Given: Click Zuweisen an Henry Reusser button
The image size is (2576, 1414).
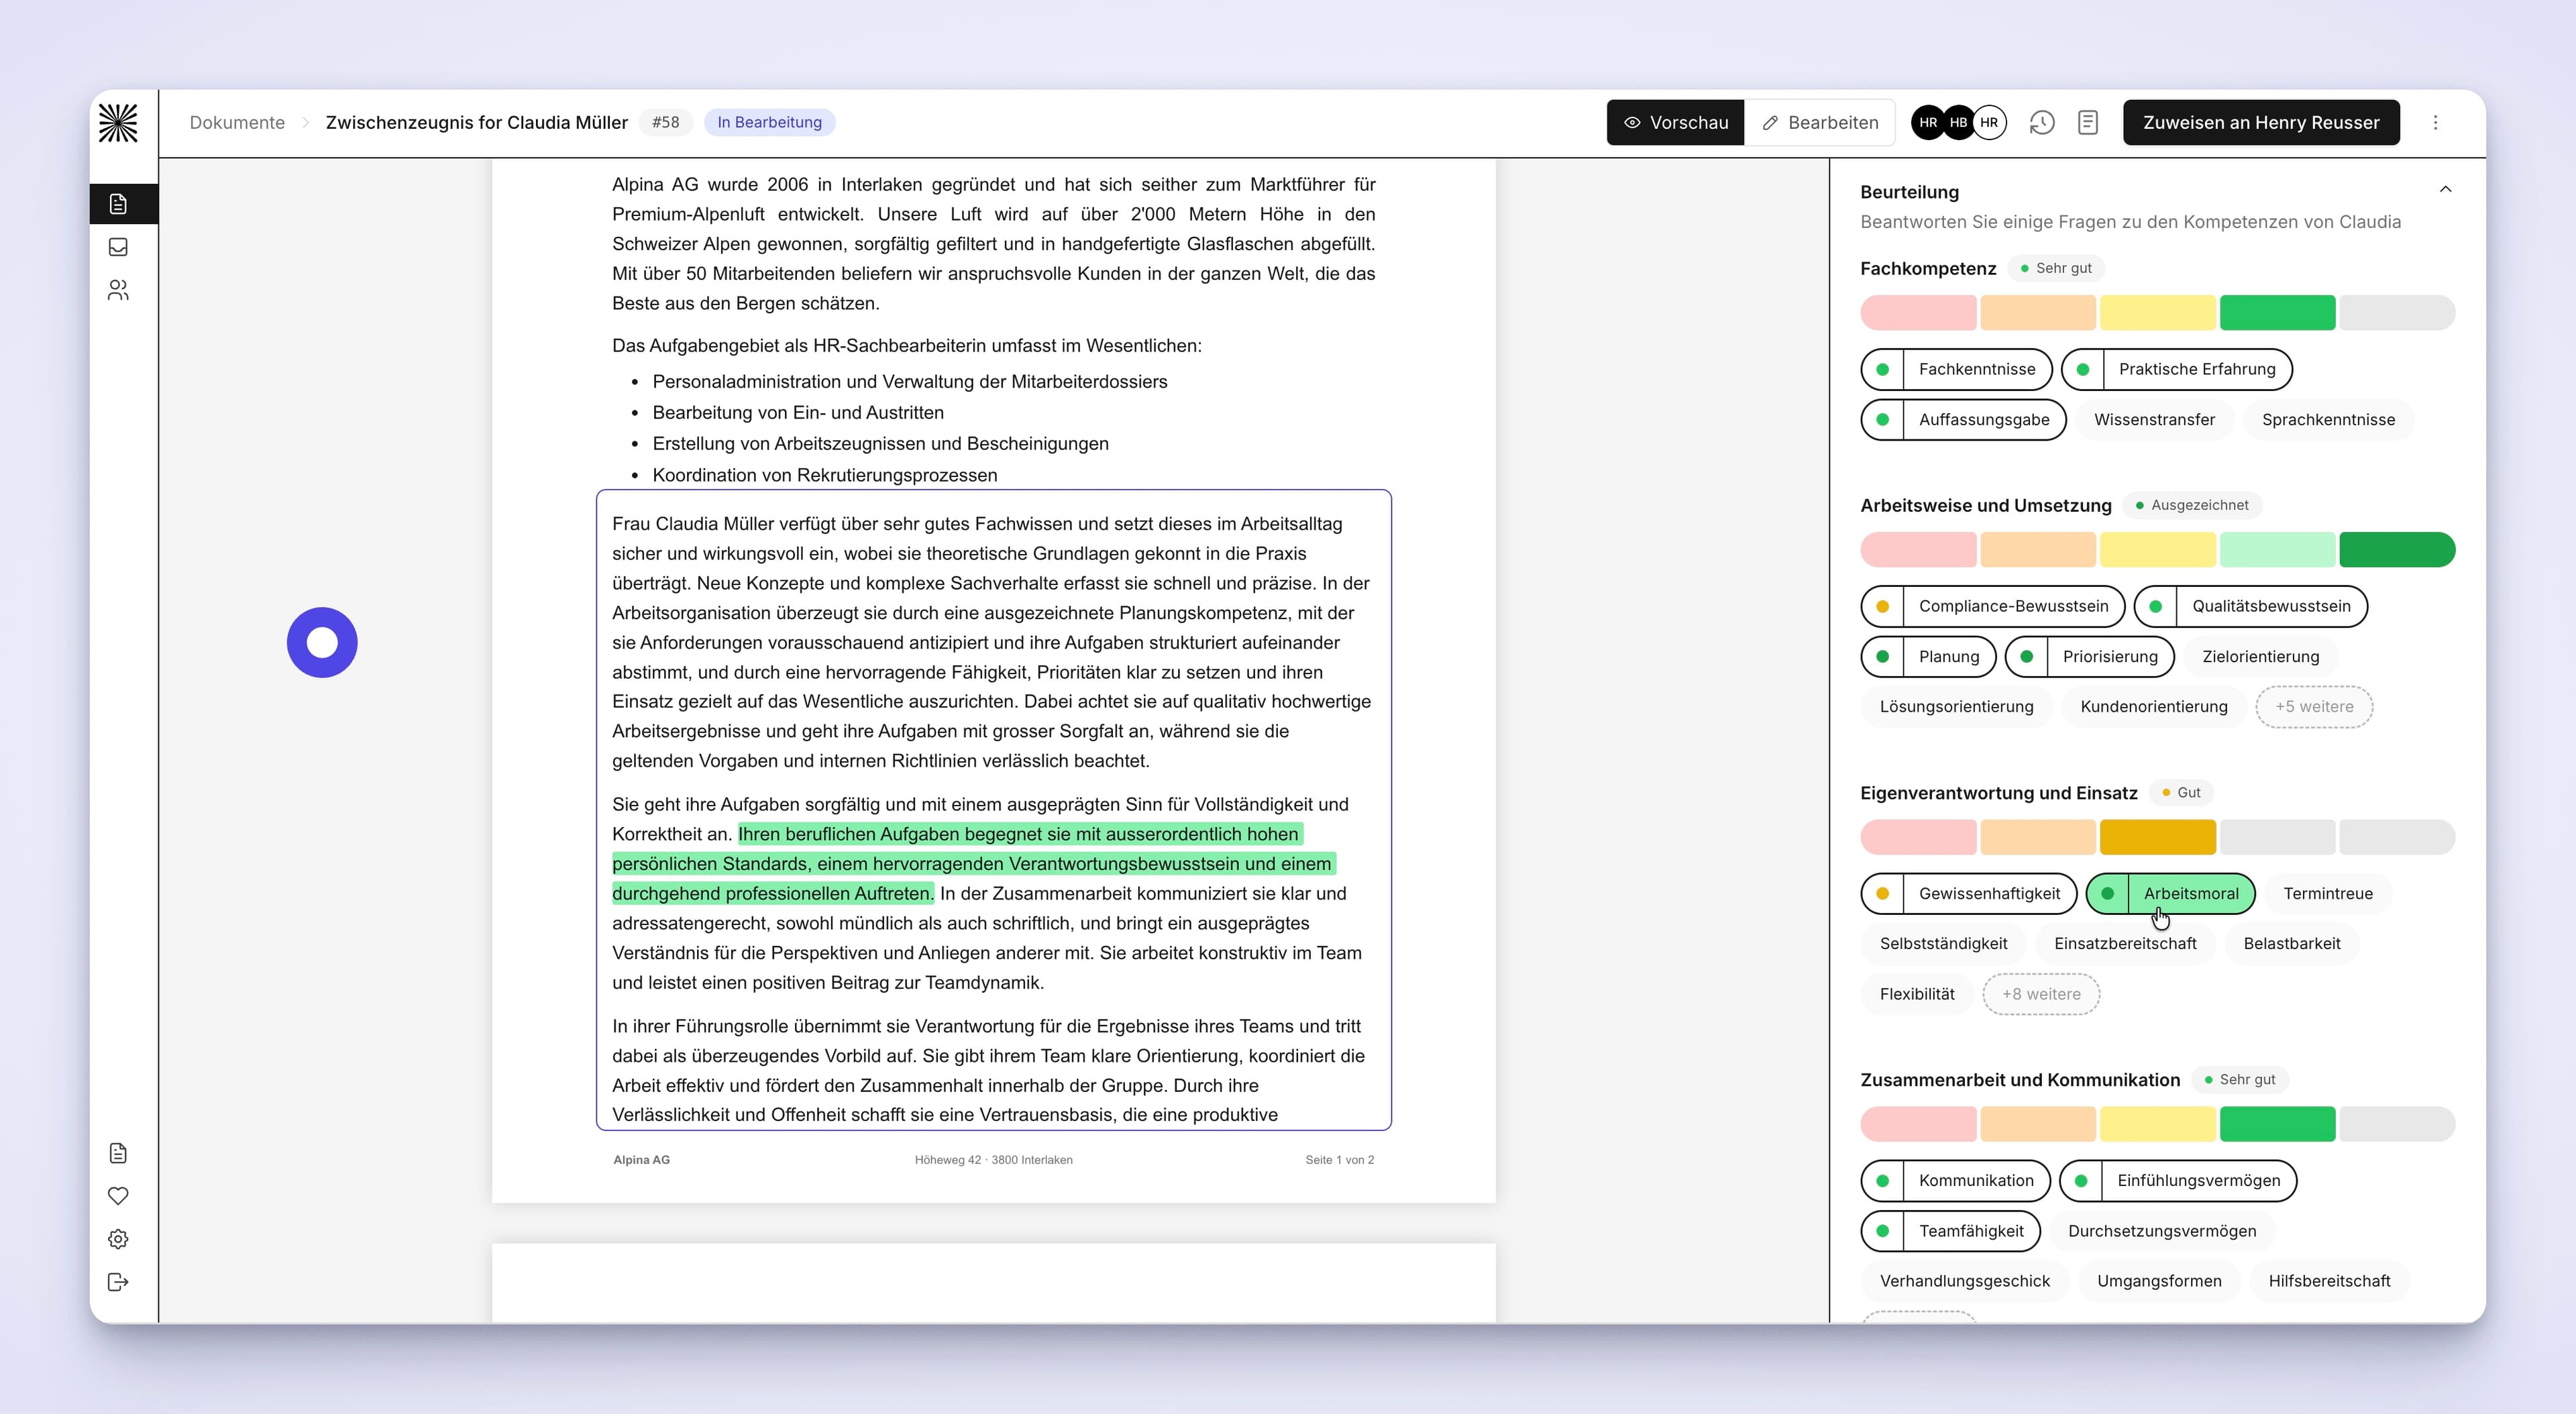Looking at the screenshot, I should (2261, 122).
